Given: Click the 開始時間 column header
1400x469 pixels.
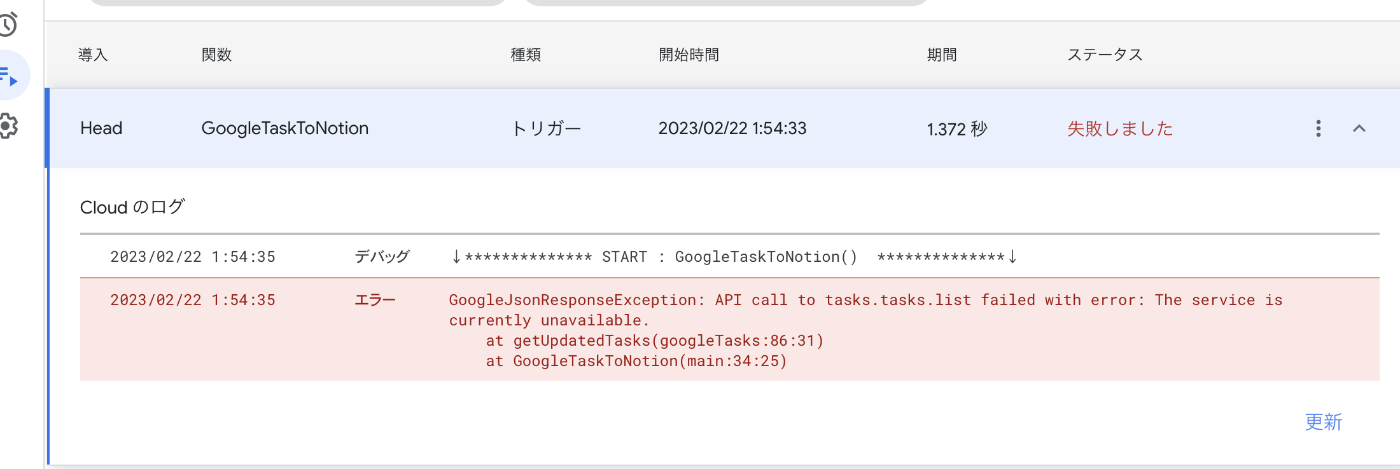Looking at the screenshot, I should pos(689,55).
